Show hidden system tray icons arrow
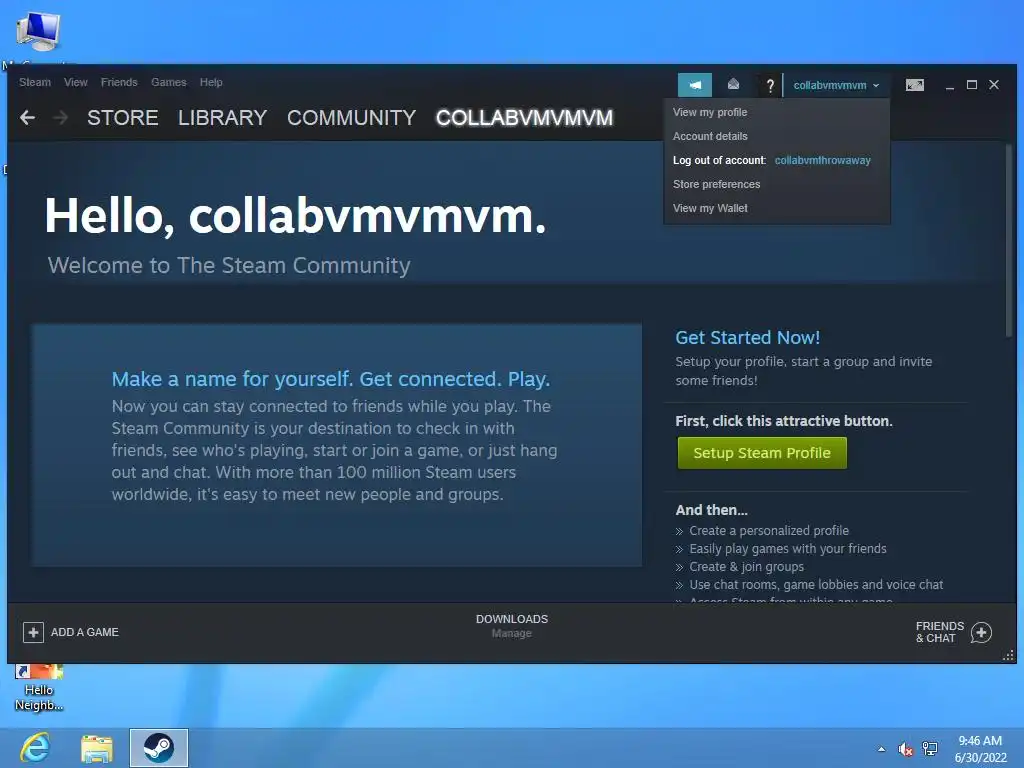 [x=882, y=749]
